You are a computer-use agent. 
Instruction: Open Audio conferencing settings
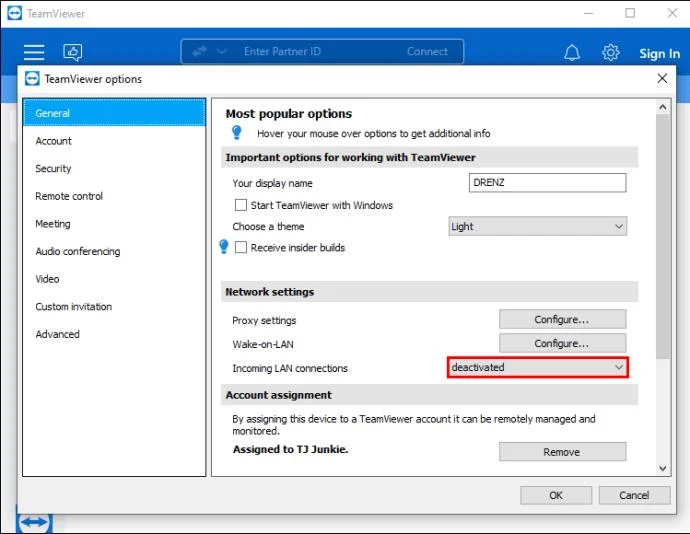pyautogui.click(x=114, y=251)
